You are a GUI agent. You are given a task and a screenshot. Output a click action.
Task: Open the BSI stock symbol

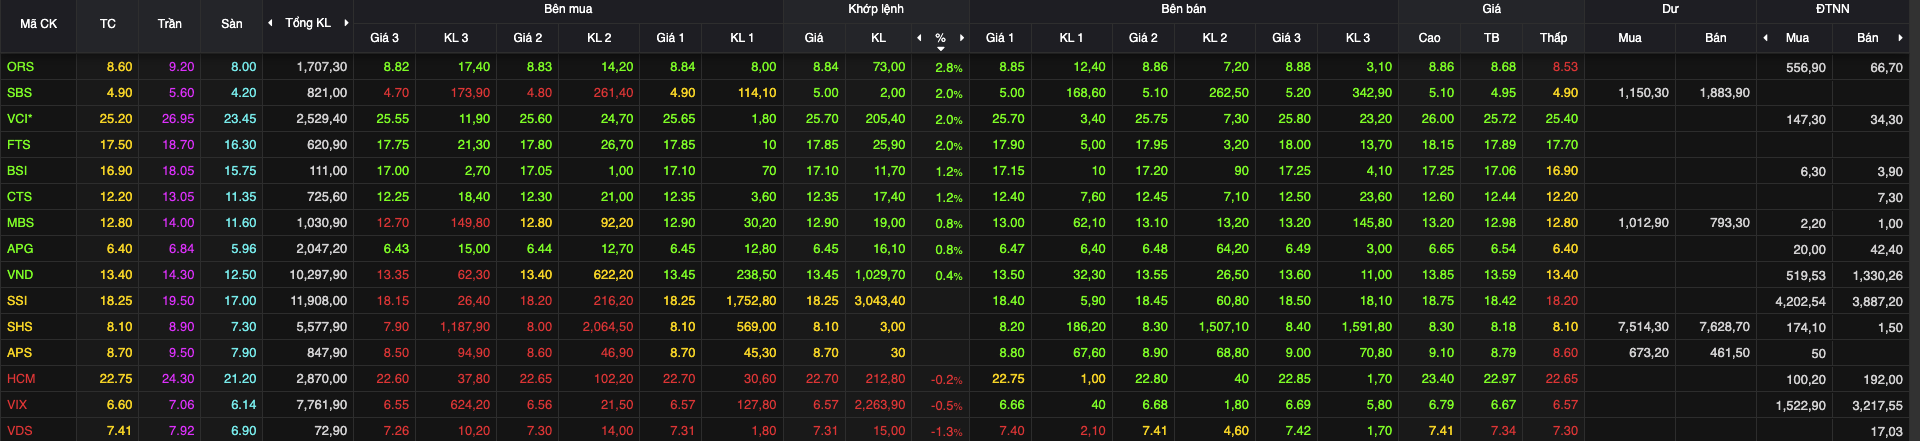pyautogui.click(x=17, y=171)
